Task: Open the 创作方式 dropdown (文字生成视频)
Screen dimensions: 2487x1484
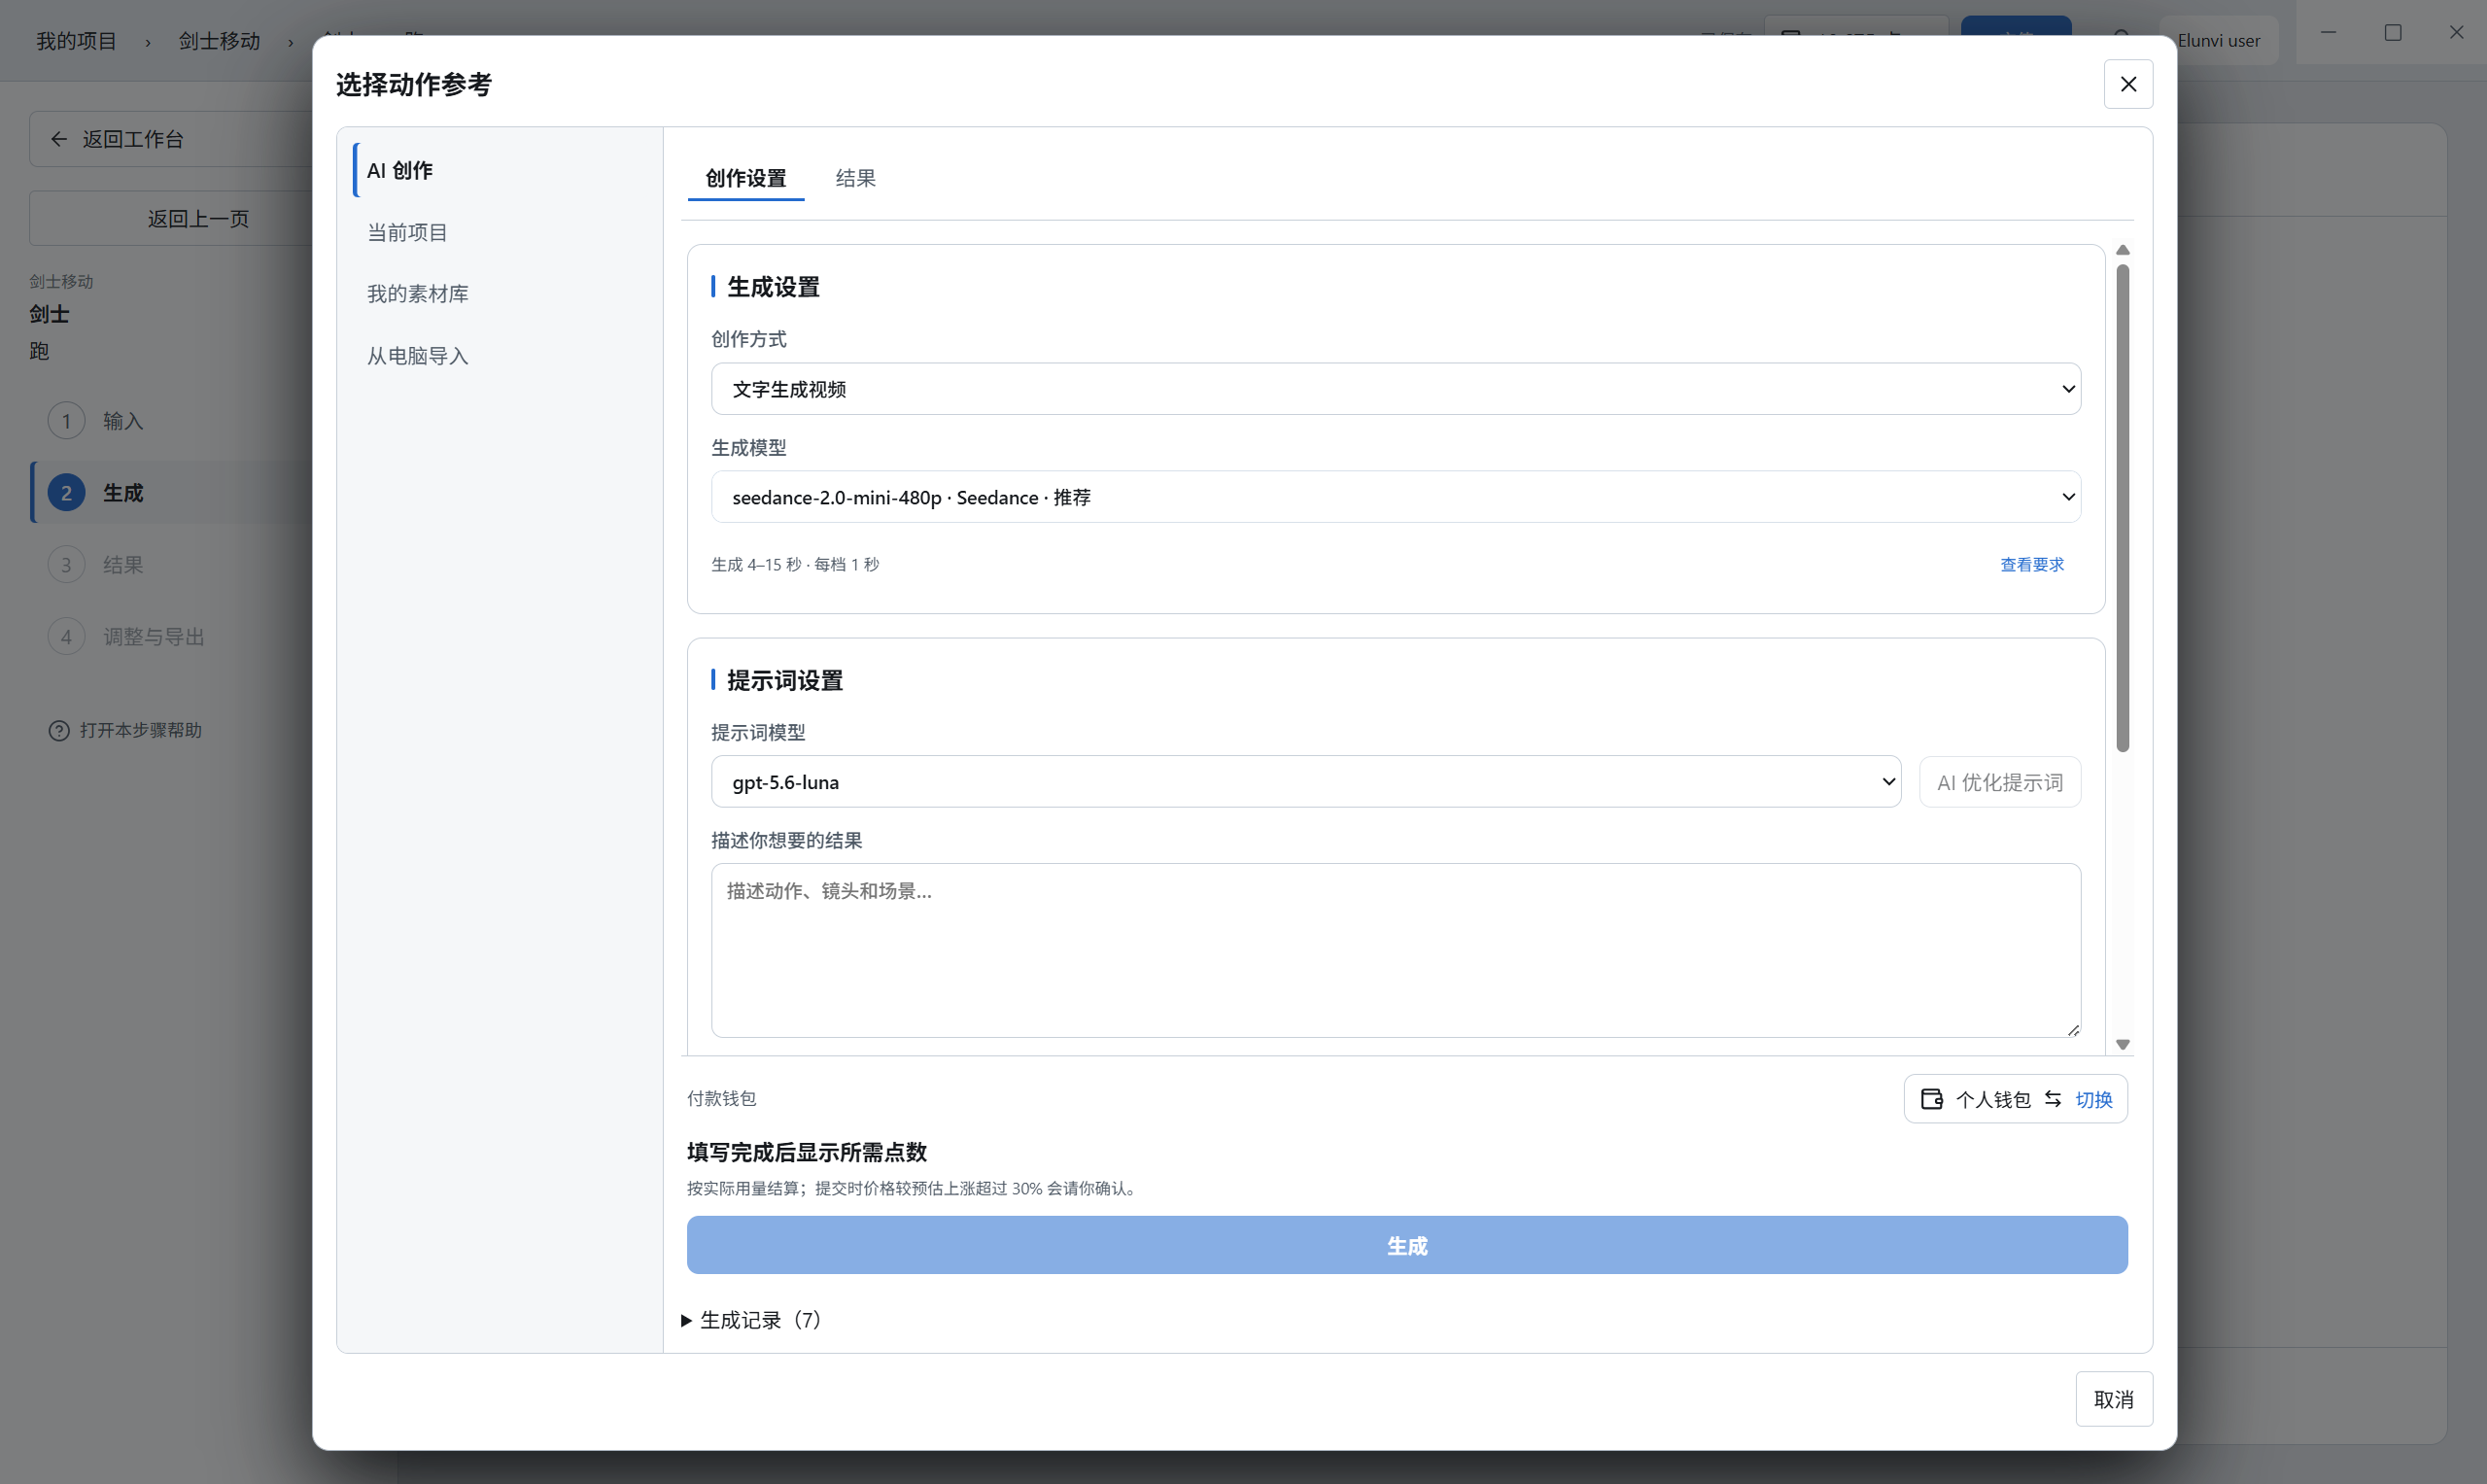Action: (1396, 389)
